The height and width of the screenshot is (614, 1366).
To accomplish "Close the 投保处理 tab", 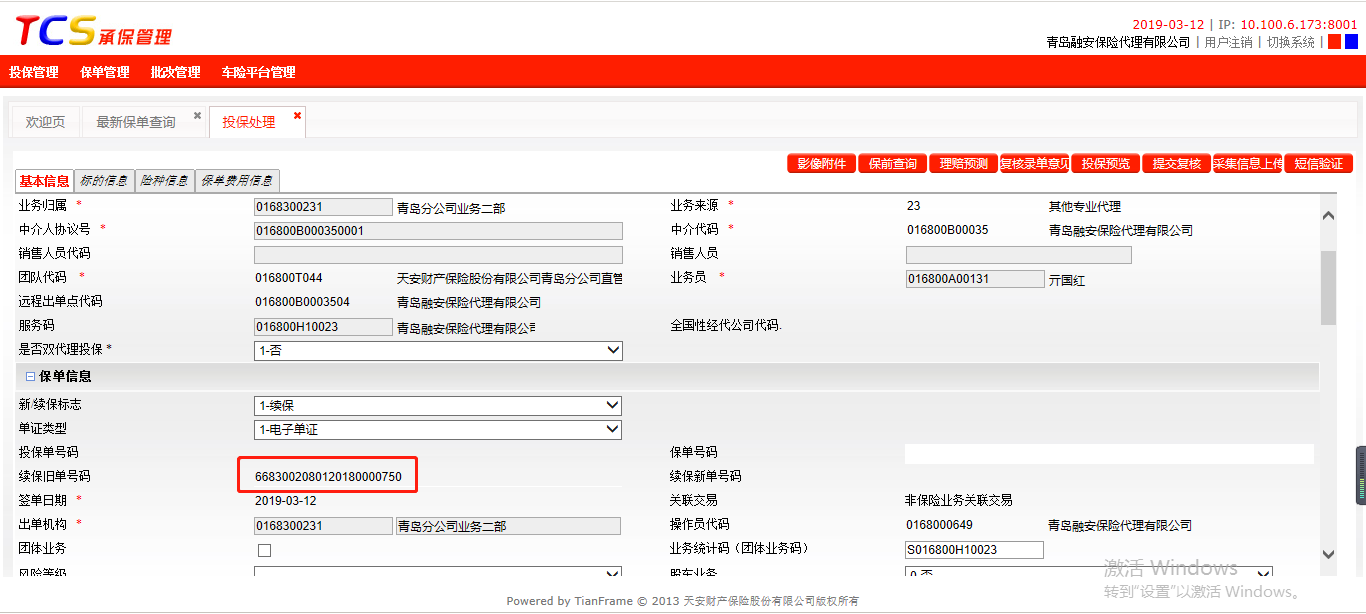I will (297, 116).
